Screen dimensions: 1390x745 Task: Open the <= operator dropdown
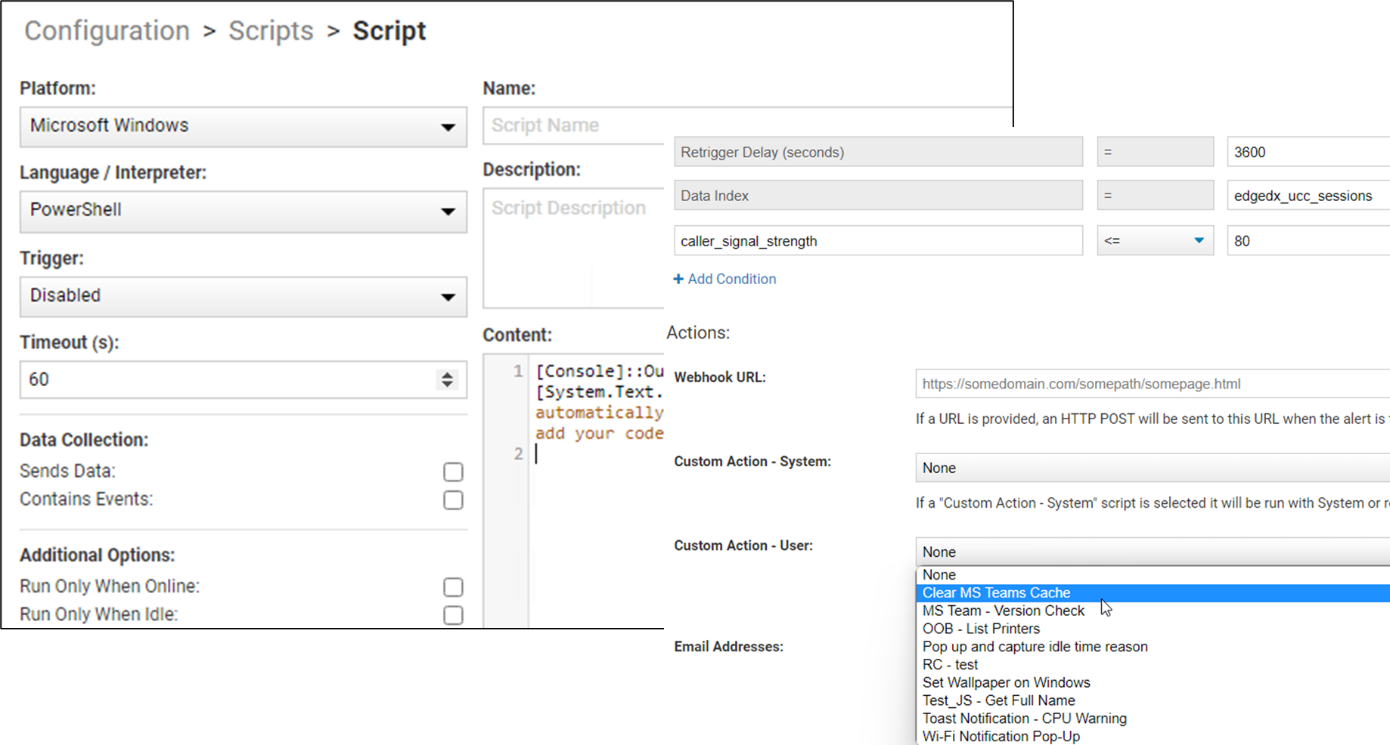(x=1155, y=240)
